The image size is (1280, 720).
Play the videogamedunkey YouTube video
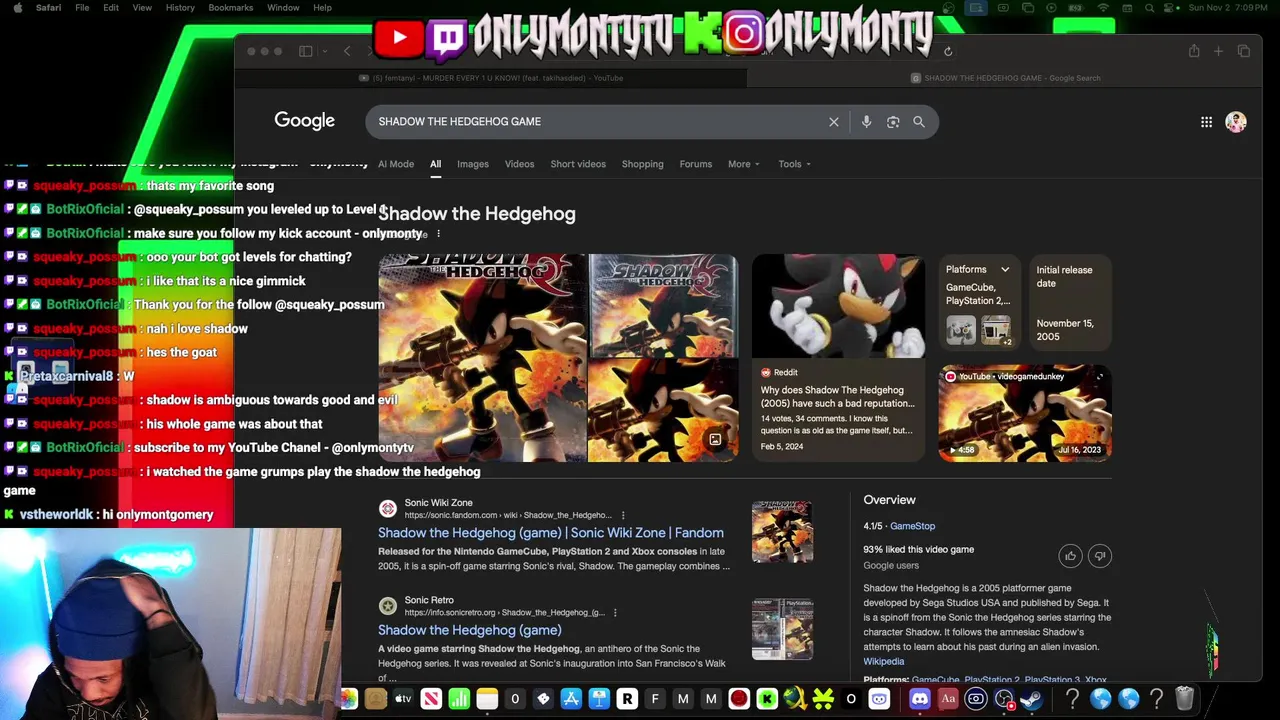[1025, 412]
